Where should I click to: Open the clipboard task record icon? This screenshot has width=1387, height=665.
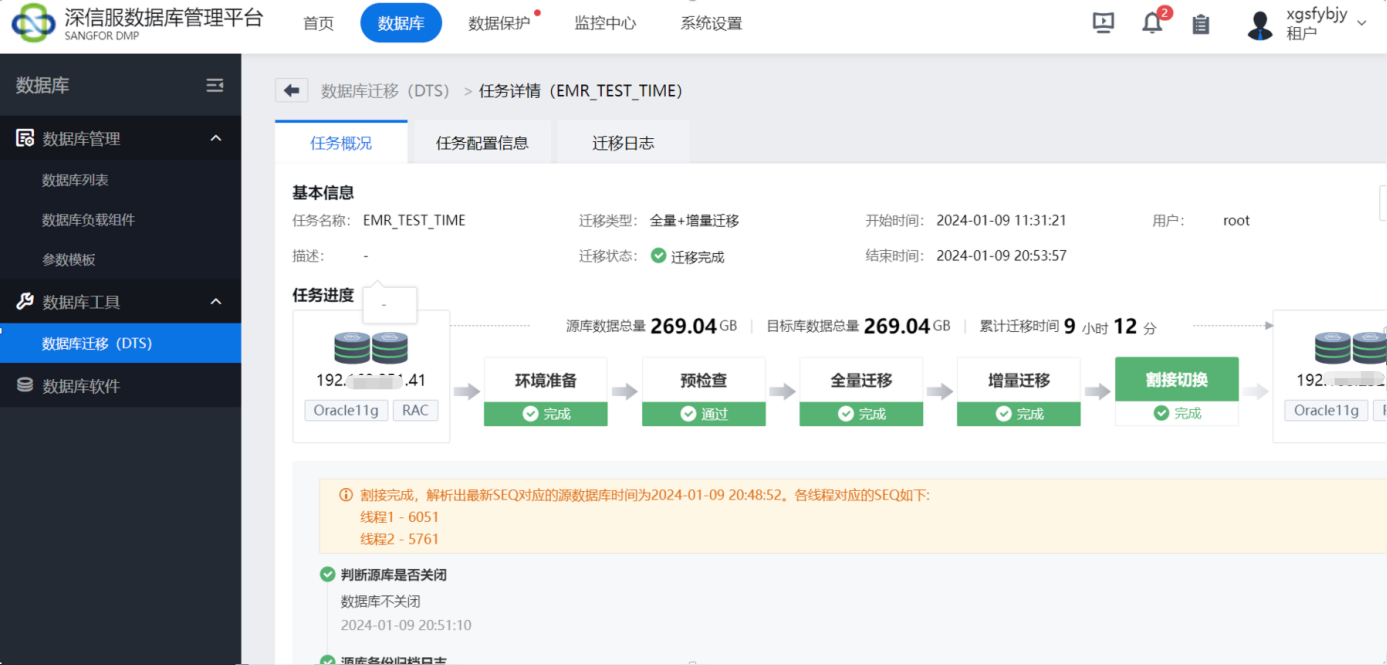(x=1200, y=23)
